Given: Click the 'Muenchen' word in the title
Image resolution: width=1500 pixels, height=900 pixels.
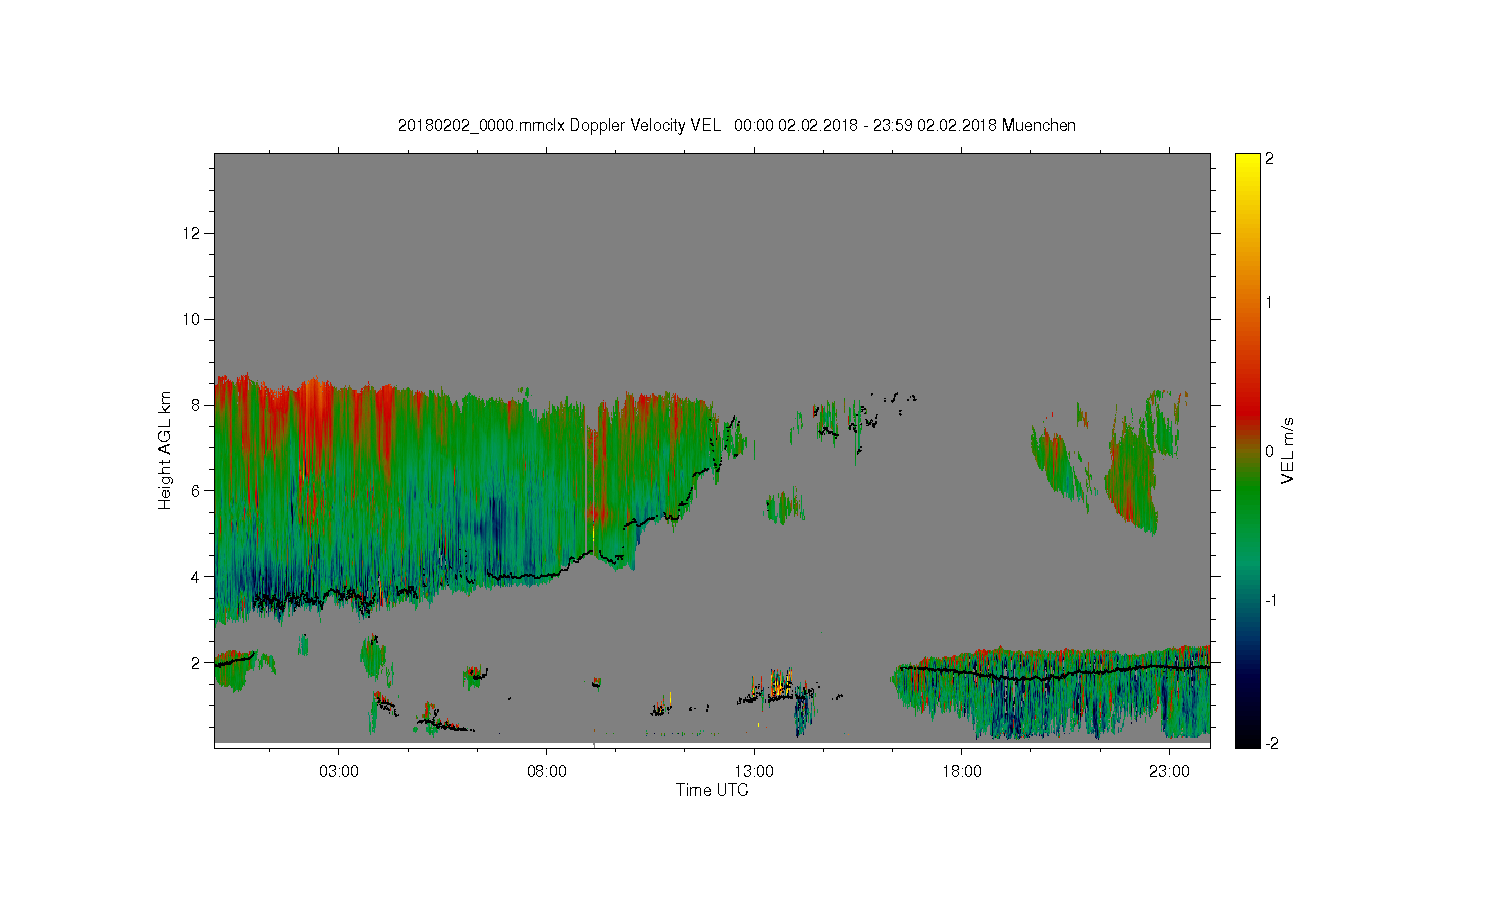Looking at the screenshot, I should [x=1039, y=126].
